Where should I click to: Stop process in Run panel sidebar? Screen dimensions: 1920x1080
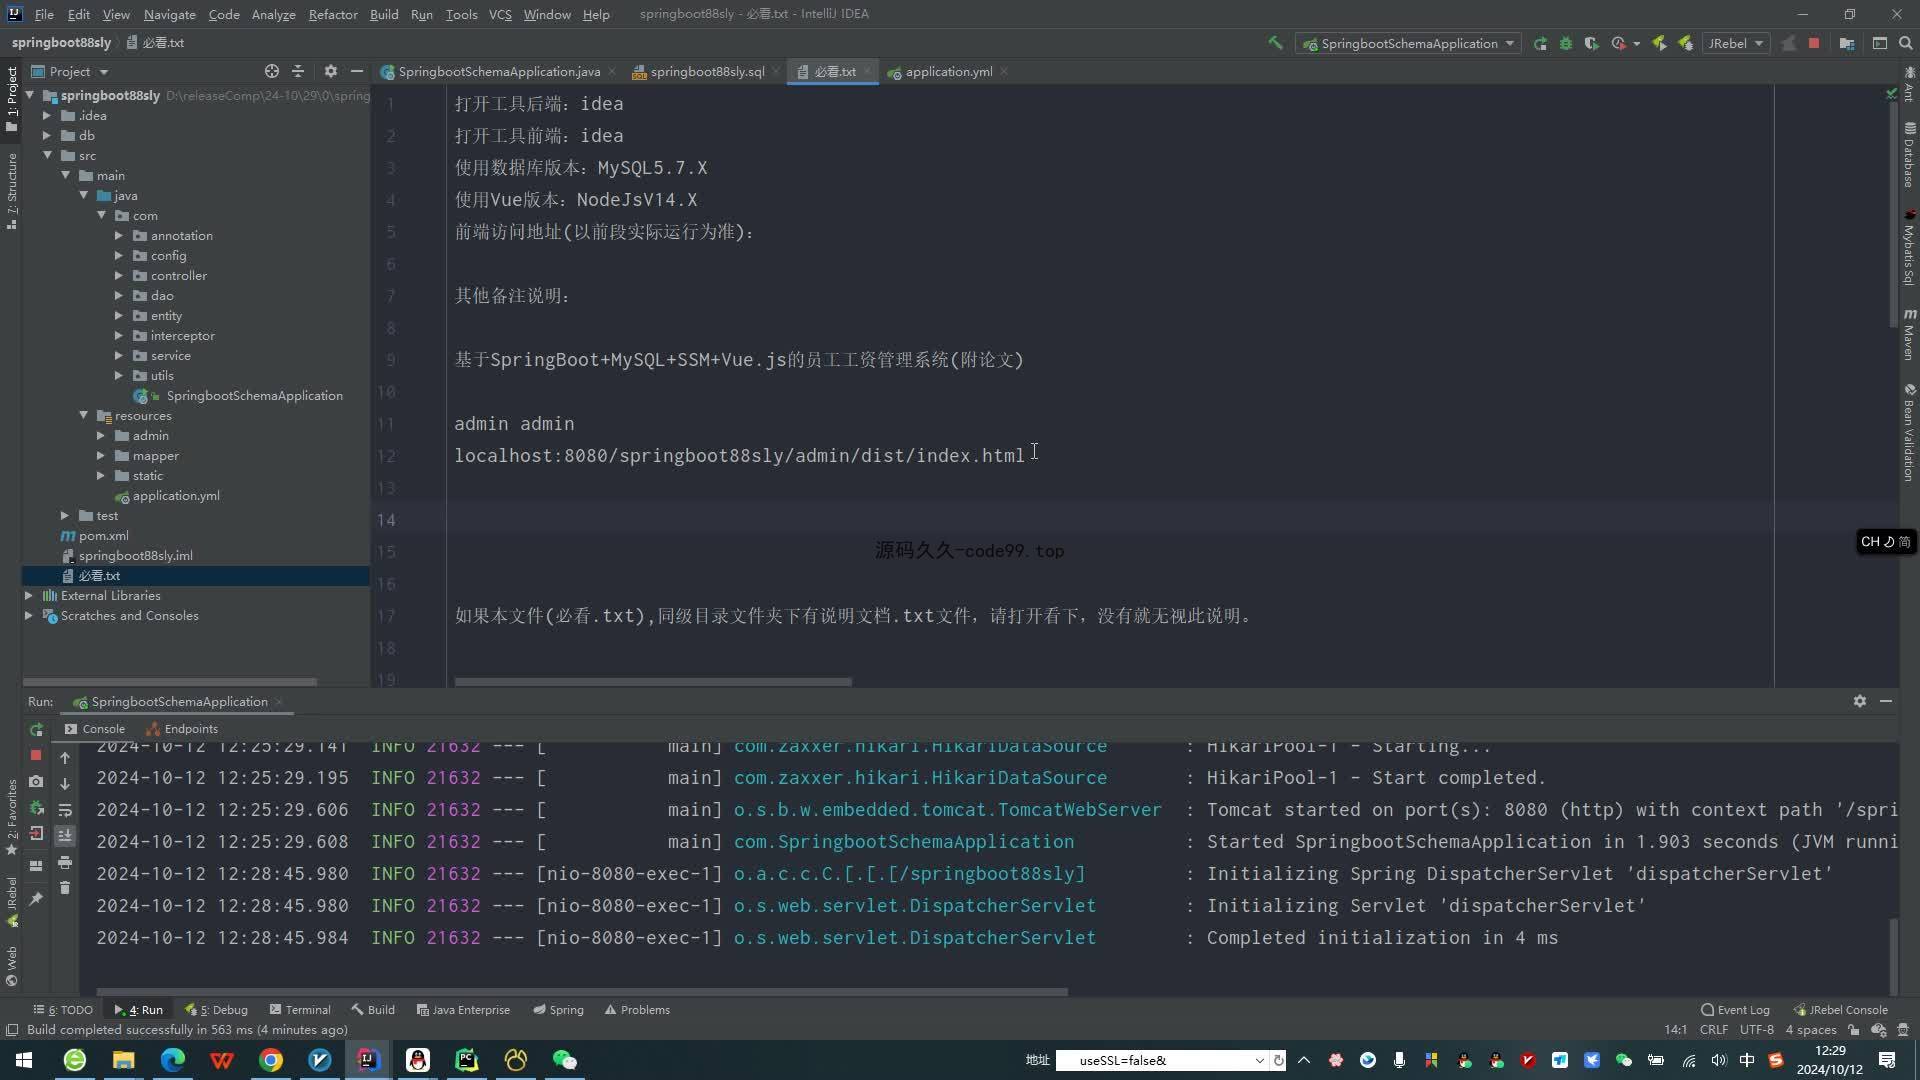click(x=36, y=755)
